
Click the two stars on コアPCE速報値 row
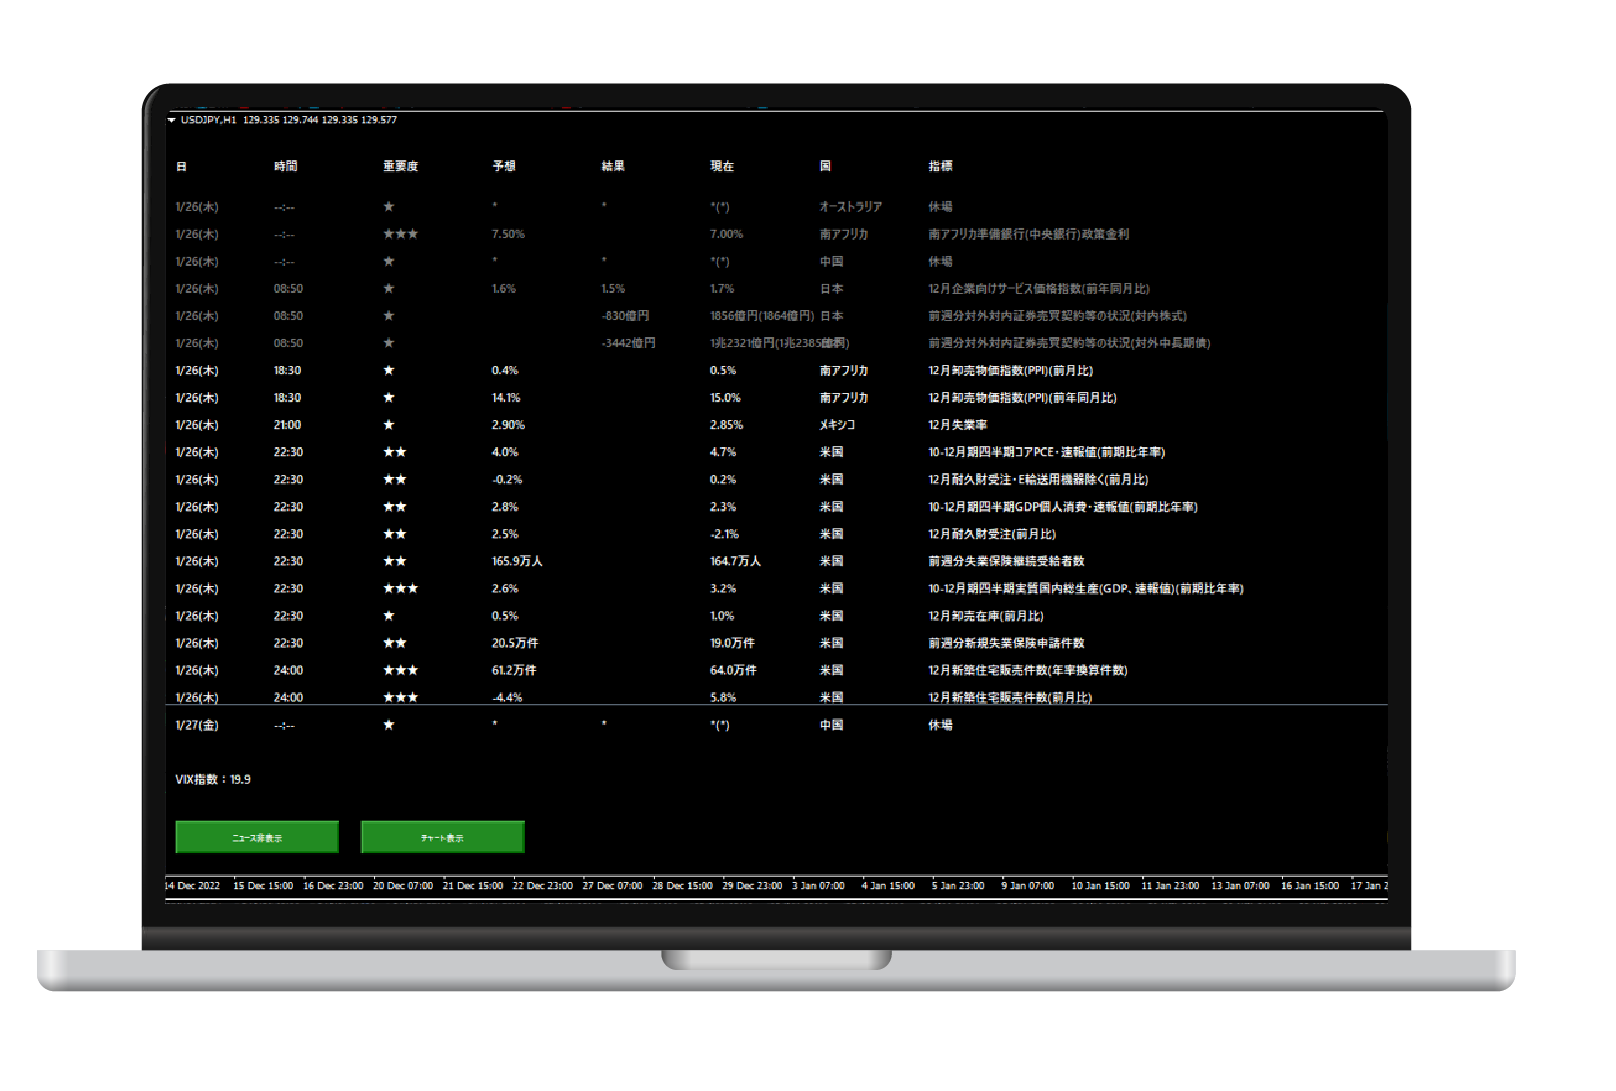point(395,452)
